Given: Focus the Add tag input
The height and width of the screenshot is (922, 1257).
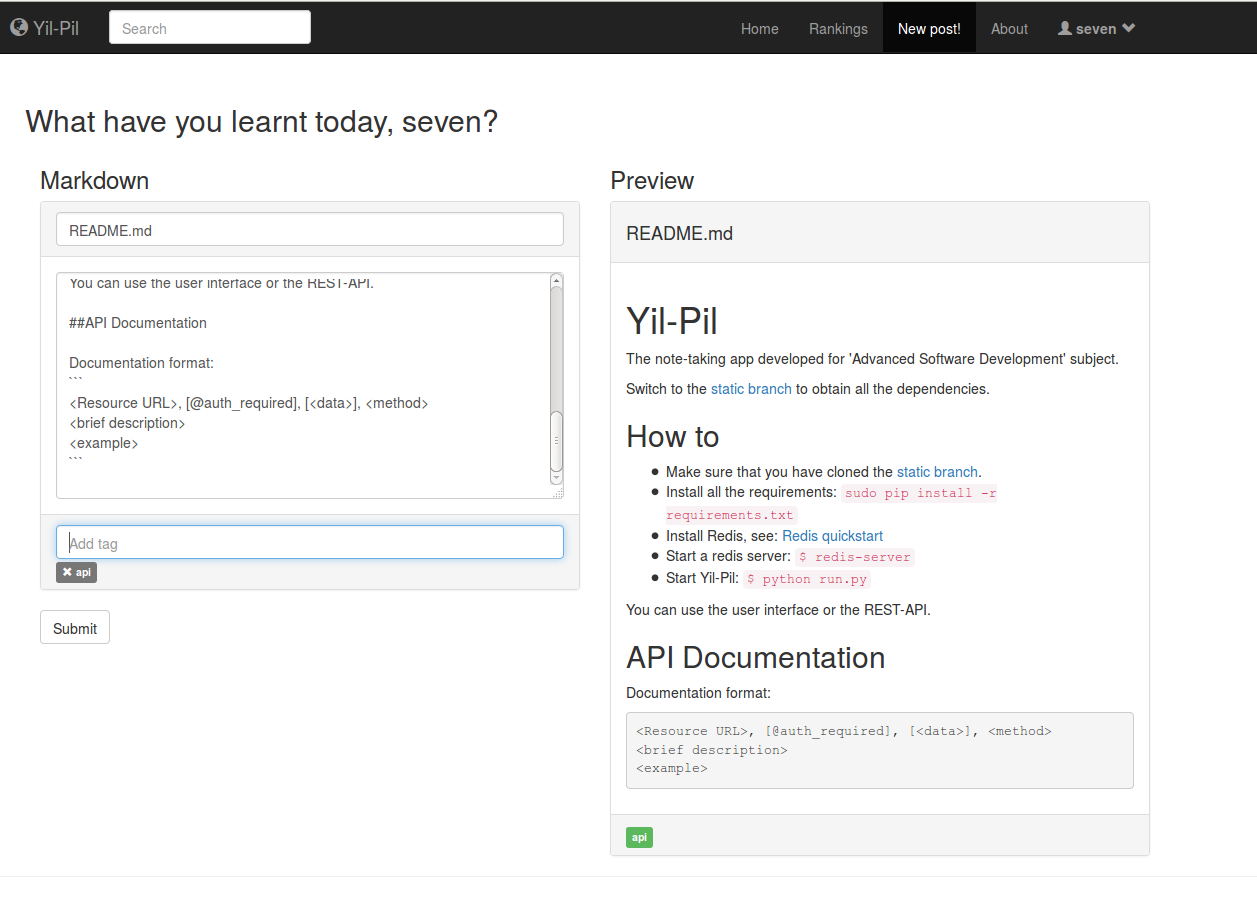Looking at the screenshot, I should 310,542.
